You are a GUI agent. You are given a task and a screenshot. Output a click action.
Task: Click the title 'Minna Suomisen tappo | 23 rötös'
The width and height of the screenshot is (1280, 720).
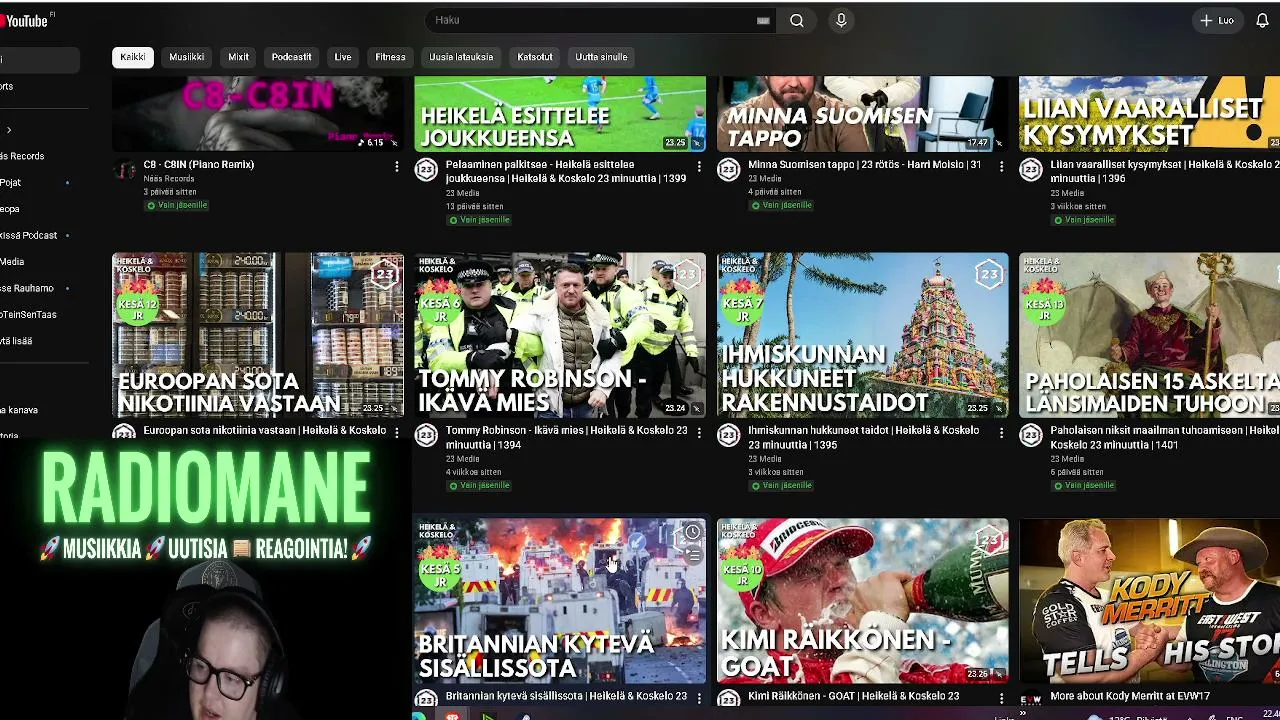click(864, 164)
